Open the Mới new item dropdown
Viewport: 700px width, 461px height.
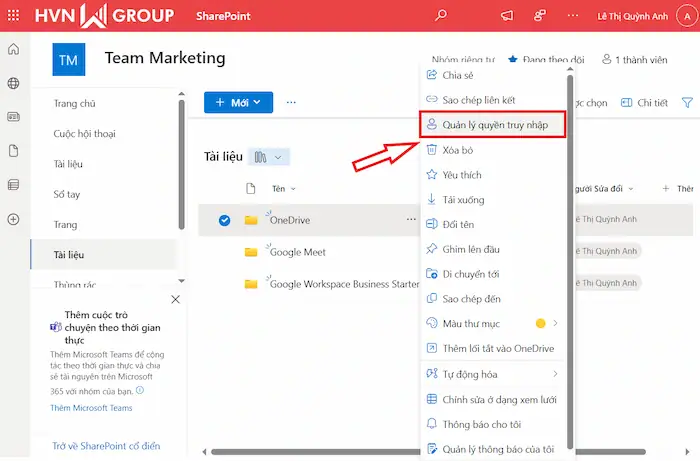pyautogui.click(x=238, y=102)
